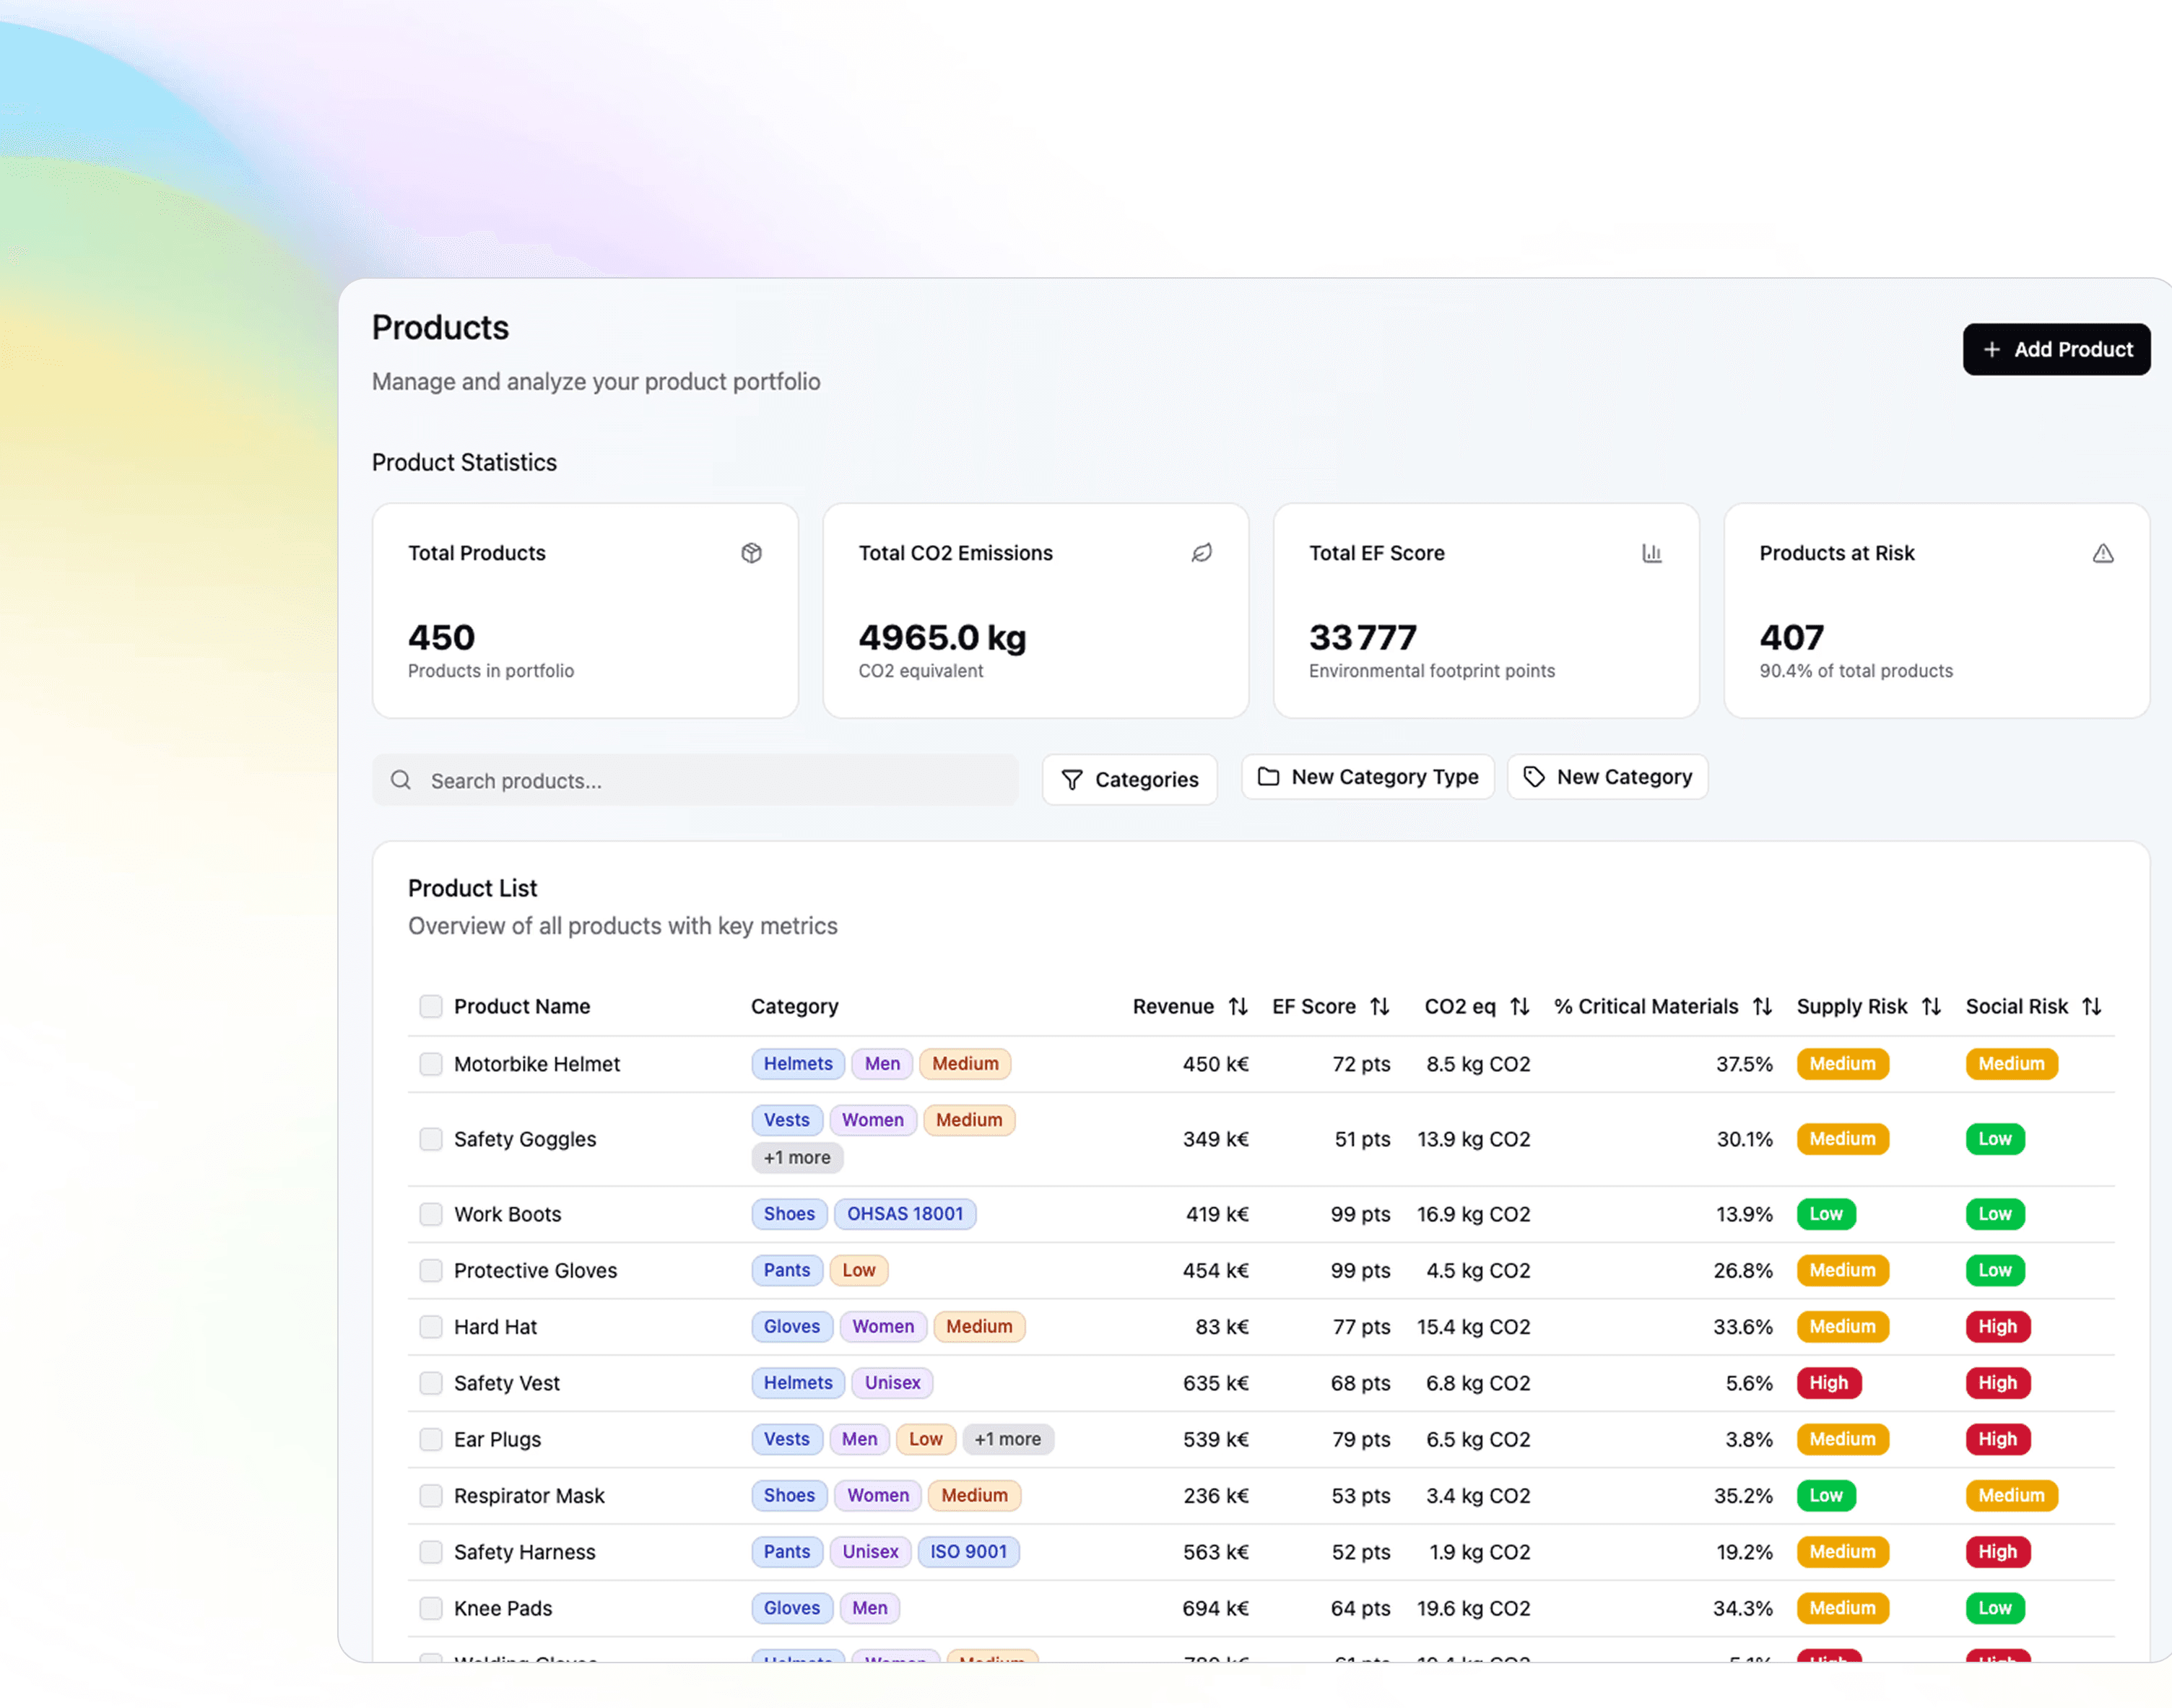Click the New Category button

tap(1607, 777)
